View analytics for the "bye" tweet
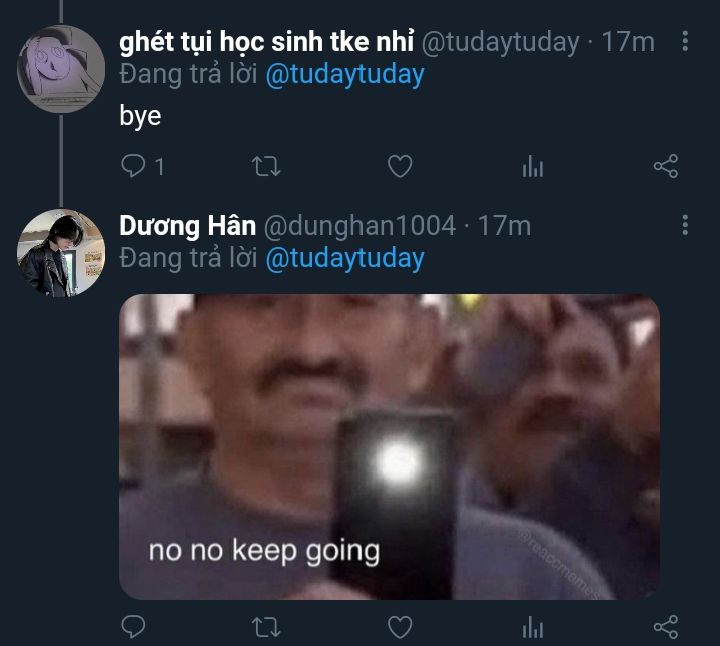Screen dimensions: 720x646 click(x=532, y=167)
